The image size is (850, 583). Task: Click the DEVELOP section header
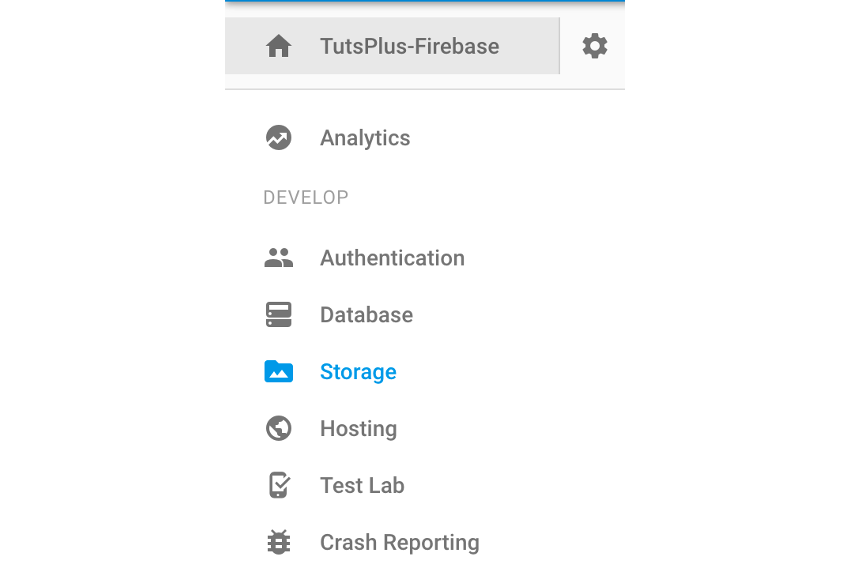point(306,197)
